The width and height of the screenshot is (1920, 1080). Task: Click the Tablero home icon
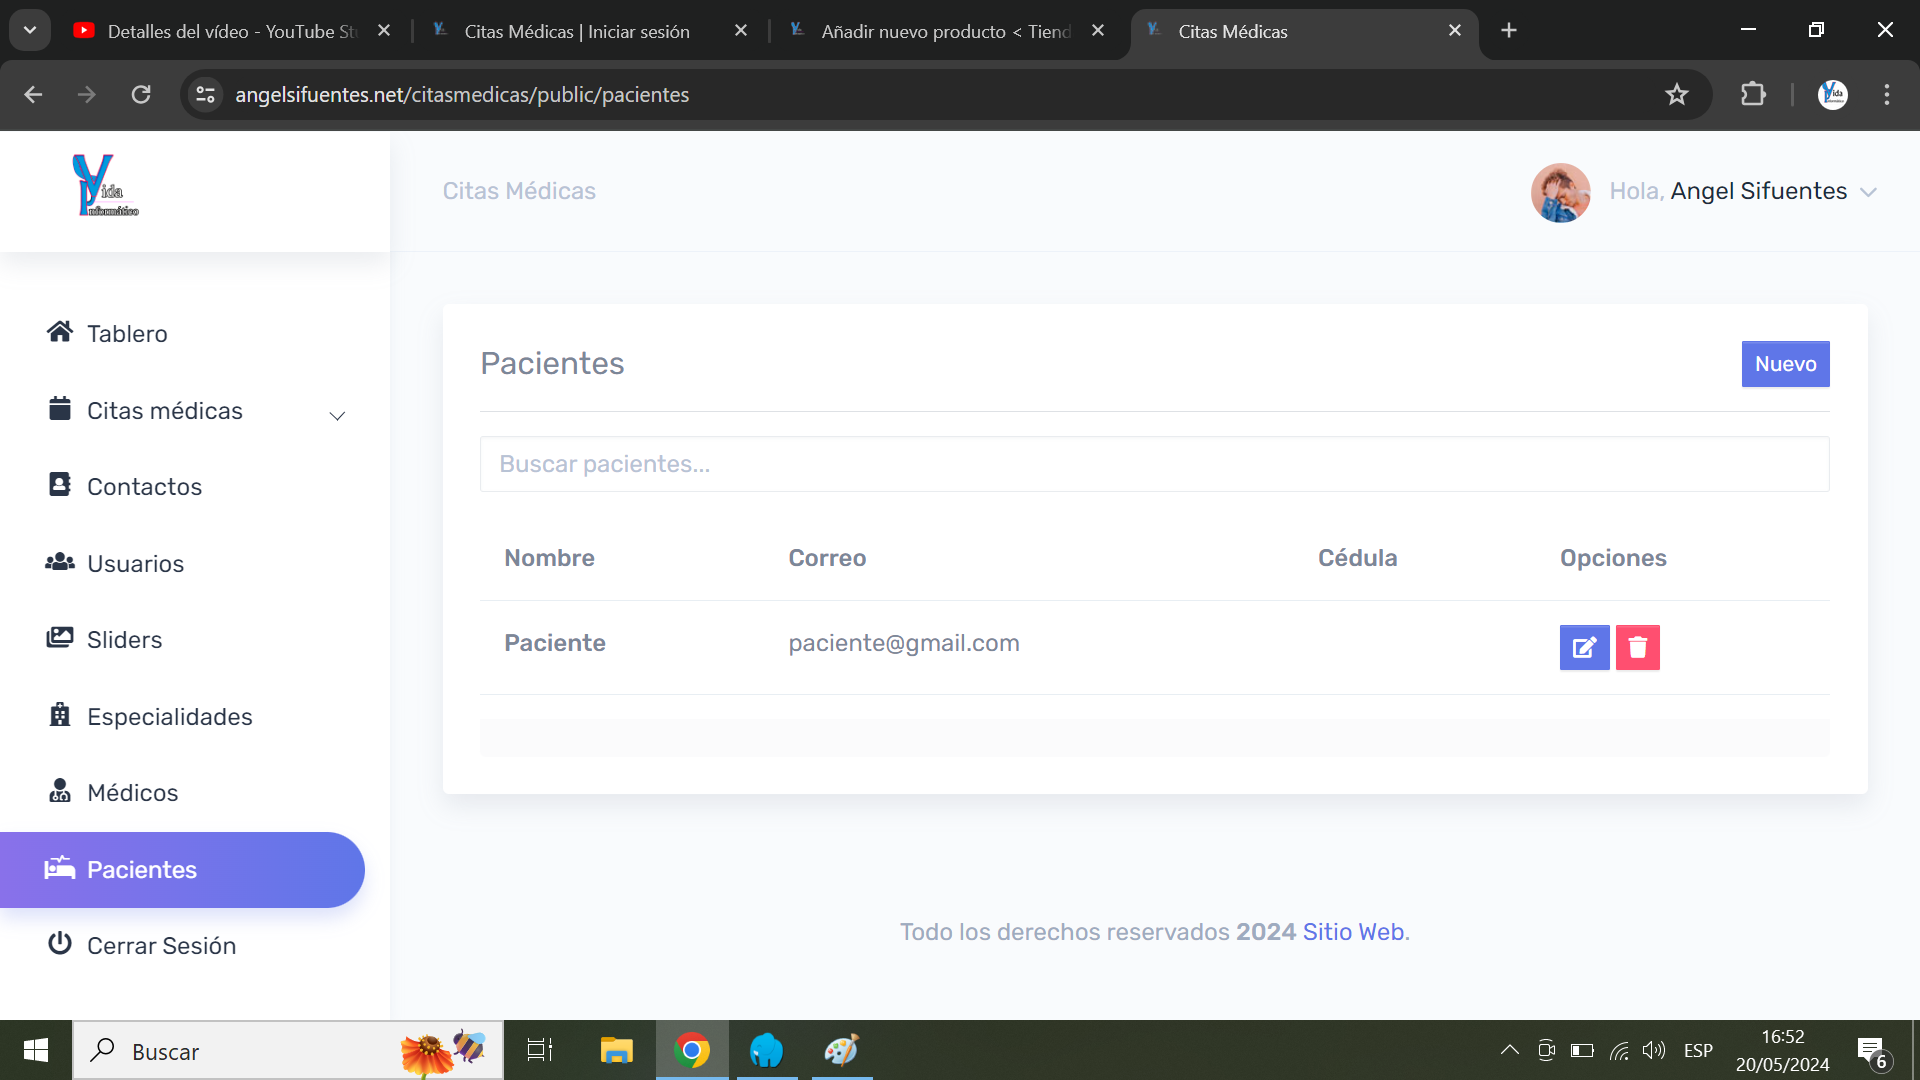pyautogui.click(x=60, y=331)
